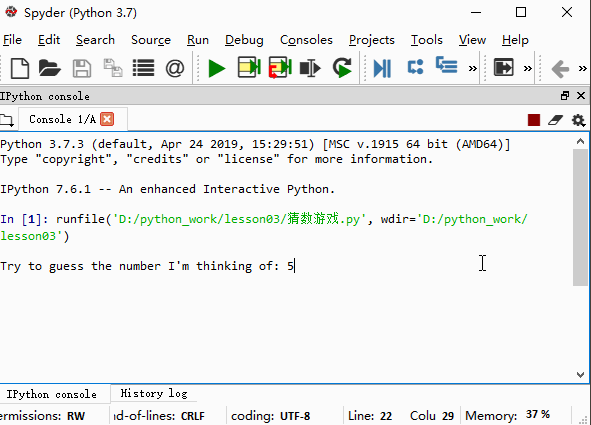This screenshot has height=425, width=591.
Task: Open browse tabs button left of Console 1/A
Action: coord(7,120)
